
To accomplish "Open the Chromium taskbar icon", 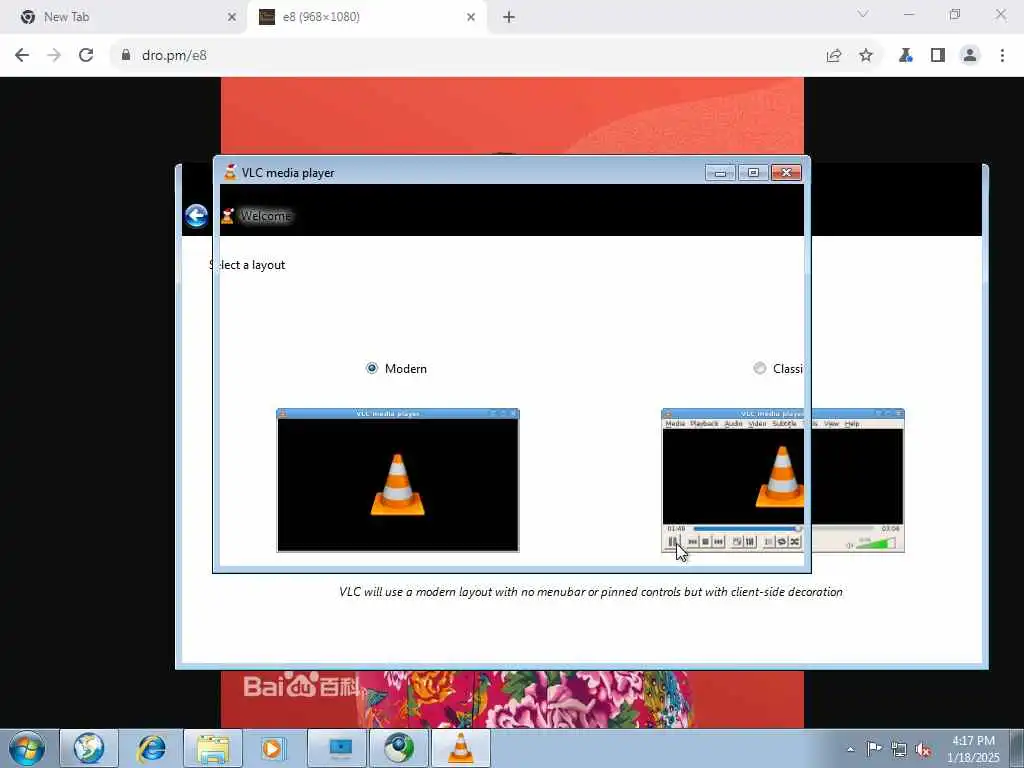I will point(399,748).
